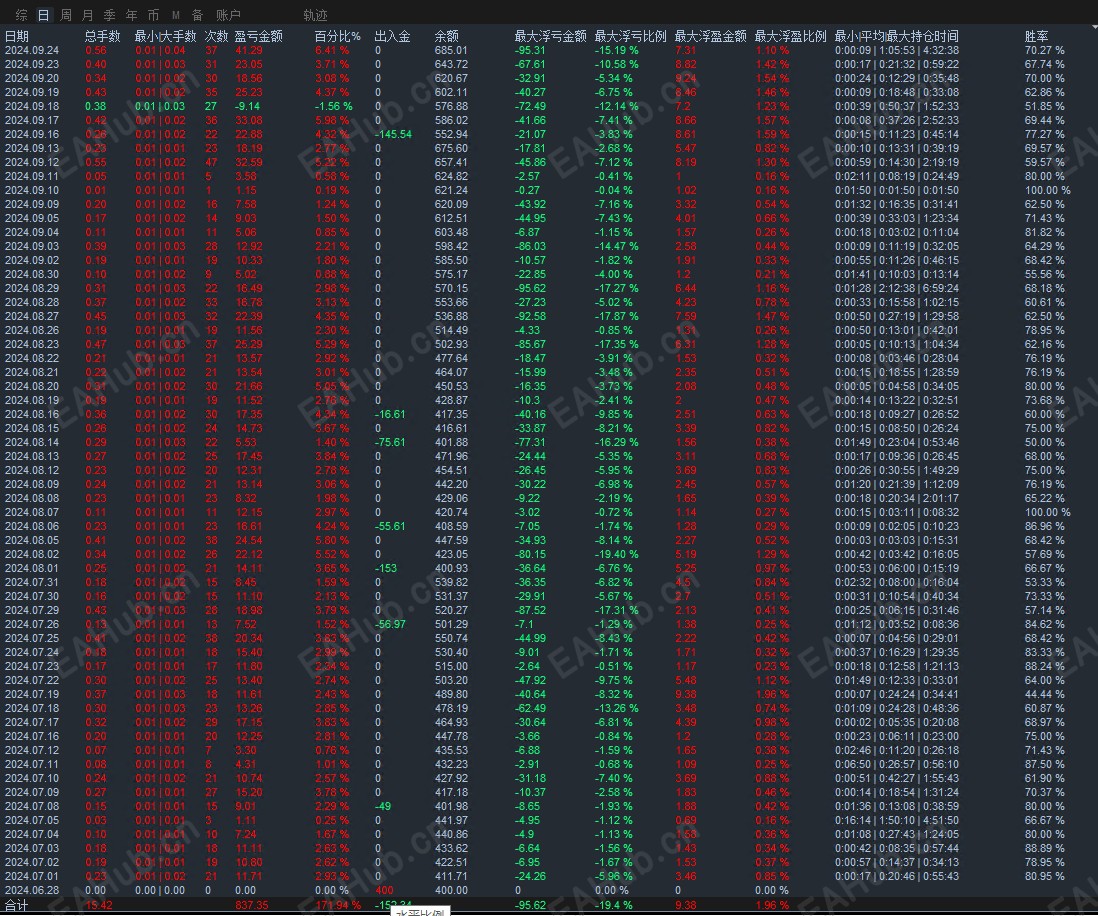Click the 2024.08.29 date cell
Viewport: 1098px width, 916px height.
click(32, 289)
